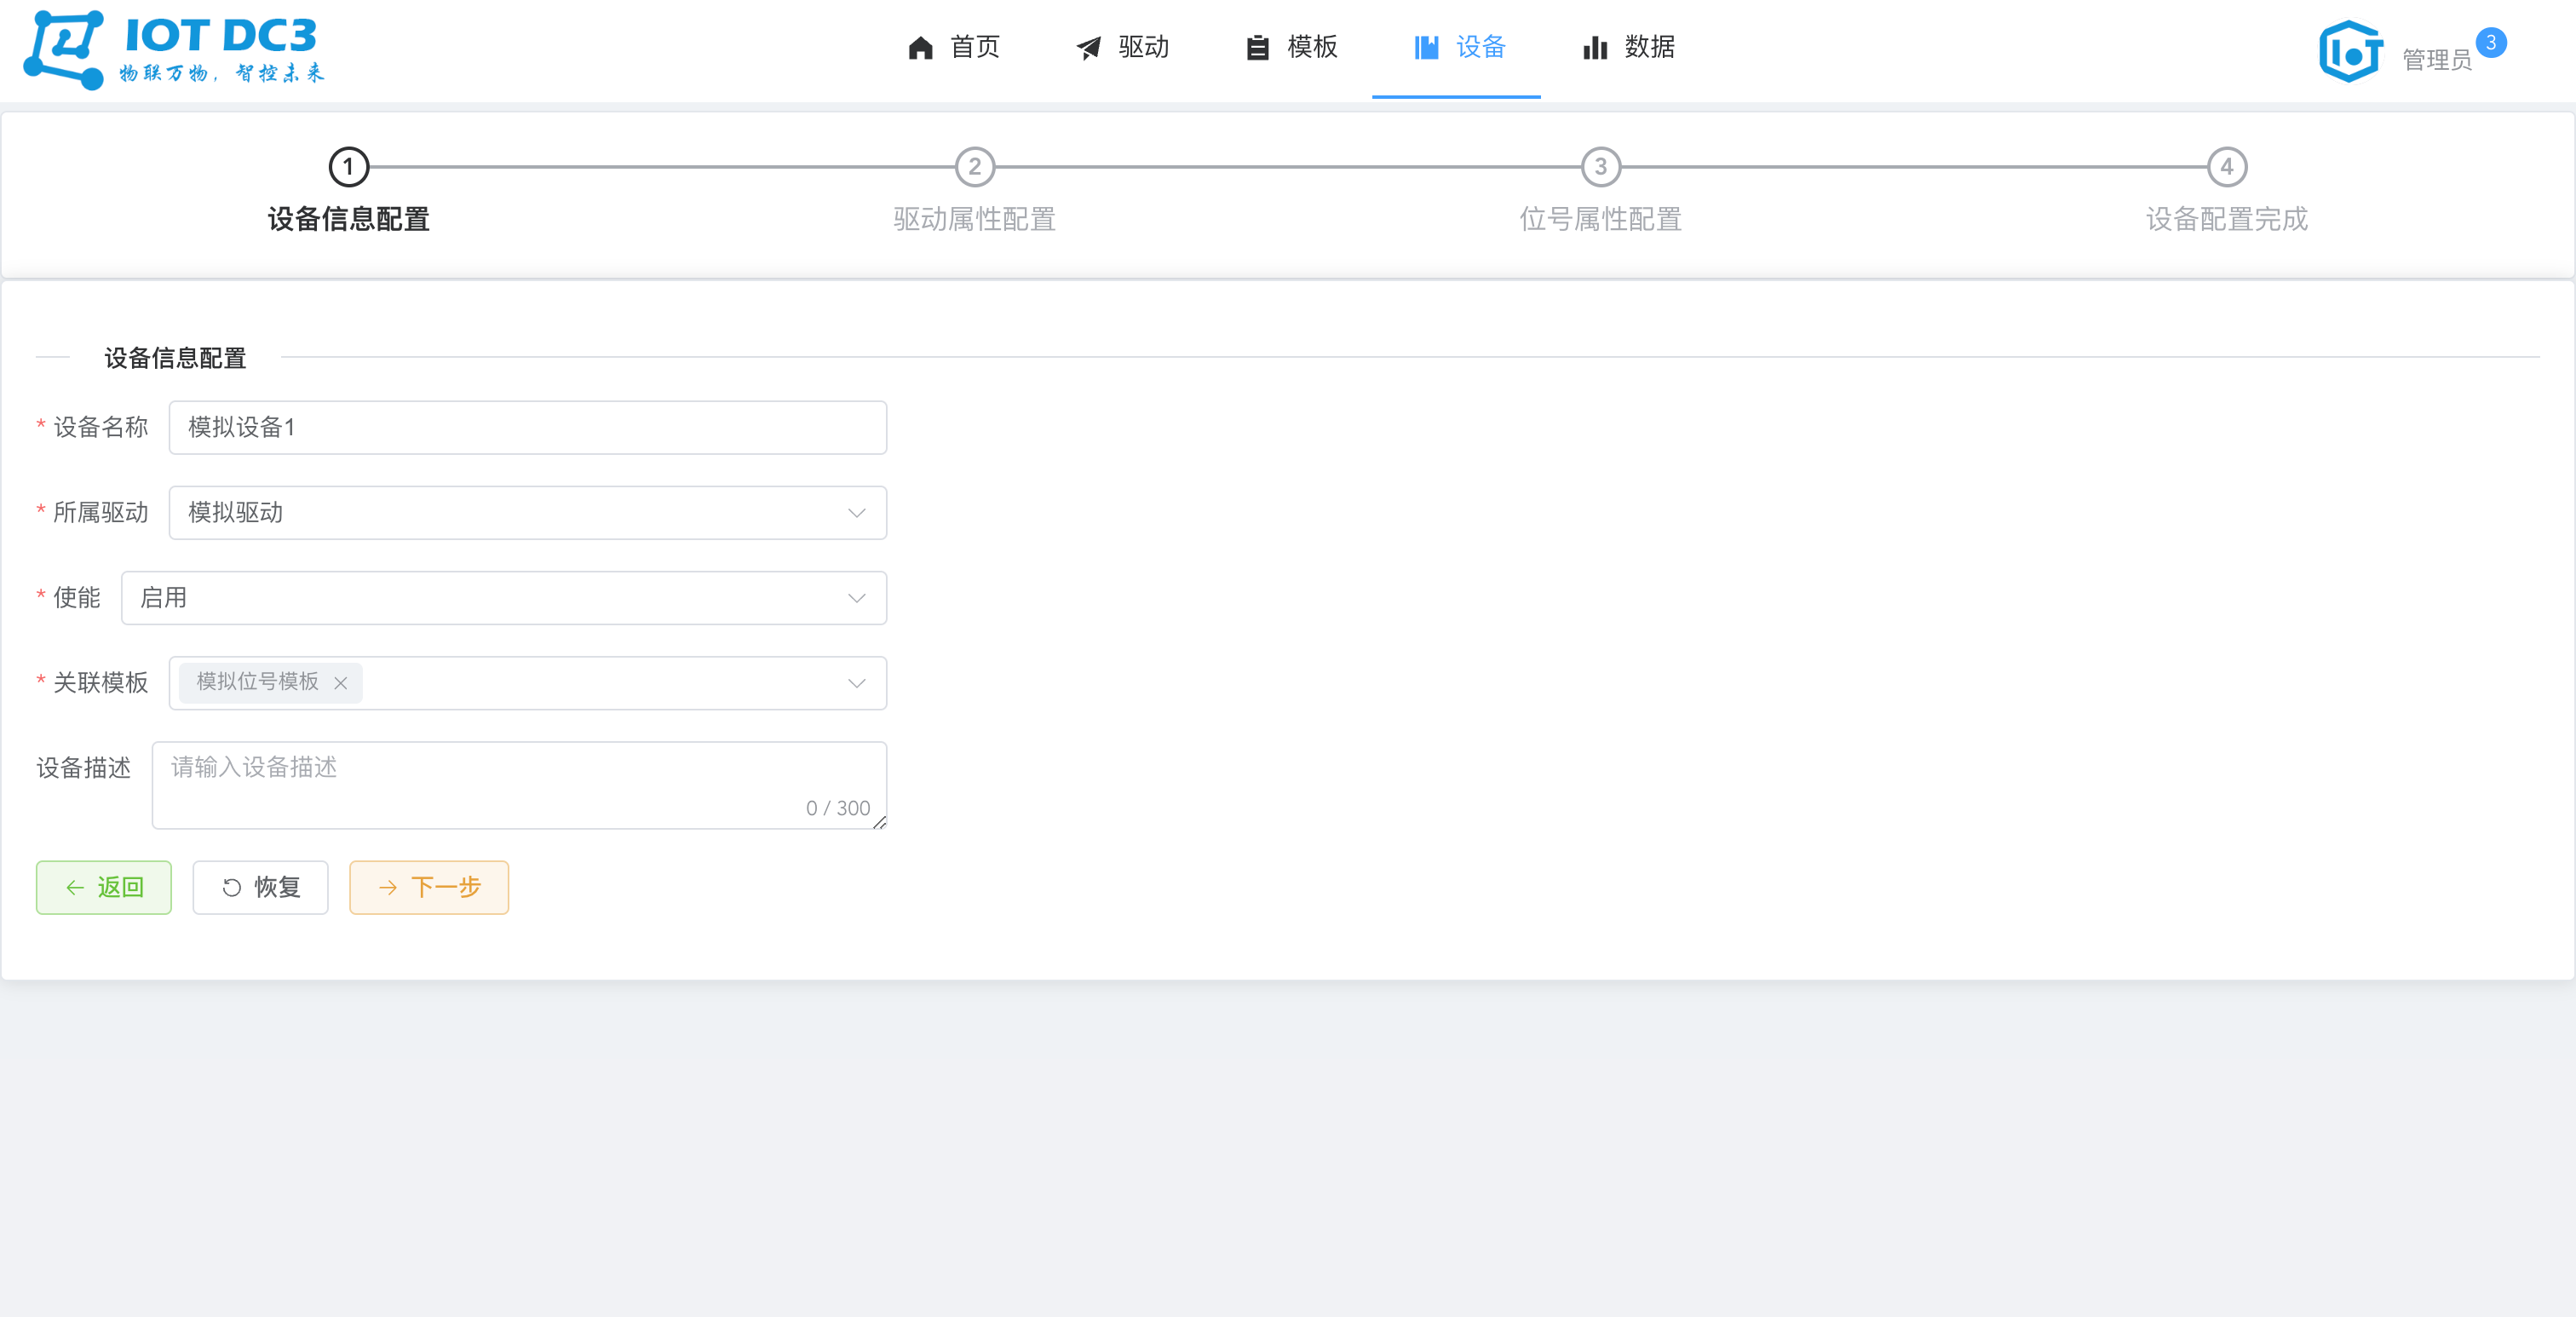Remove the 模拟位号模板 tag

(x=340, y=683)
